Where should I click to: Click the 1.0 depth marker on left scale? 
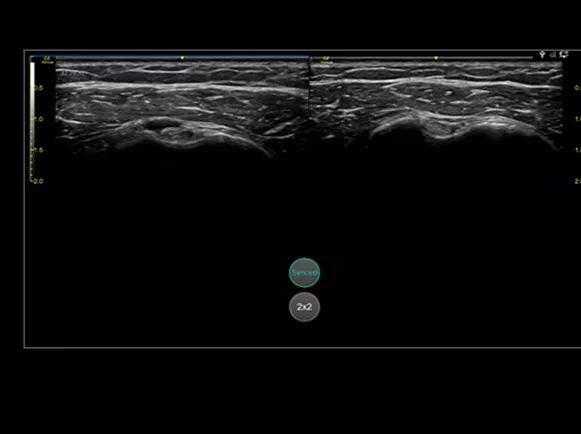(x=39, y=119)
